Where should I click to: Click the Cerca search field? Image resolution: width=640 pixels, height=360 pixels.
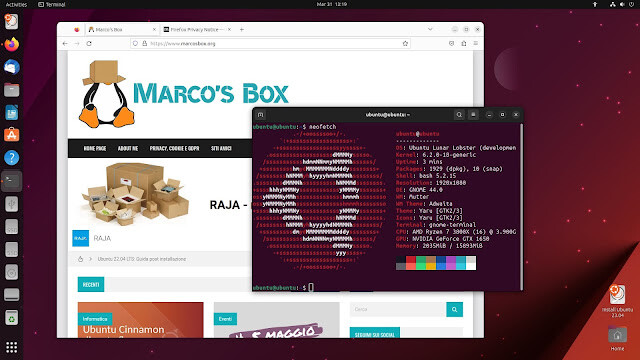coord(398,309)
